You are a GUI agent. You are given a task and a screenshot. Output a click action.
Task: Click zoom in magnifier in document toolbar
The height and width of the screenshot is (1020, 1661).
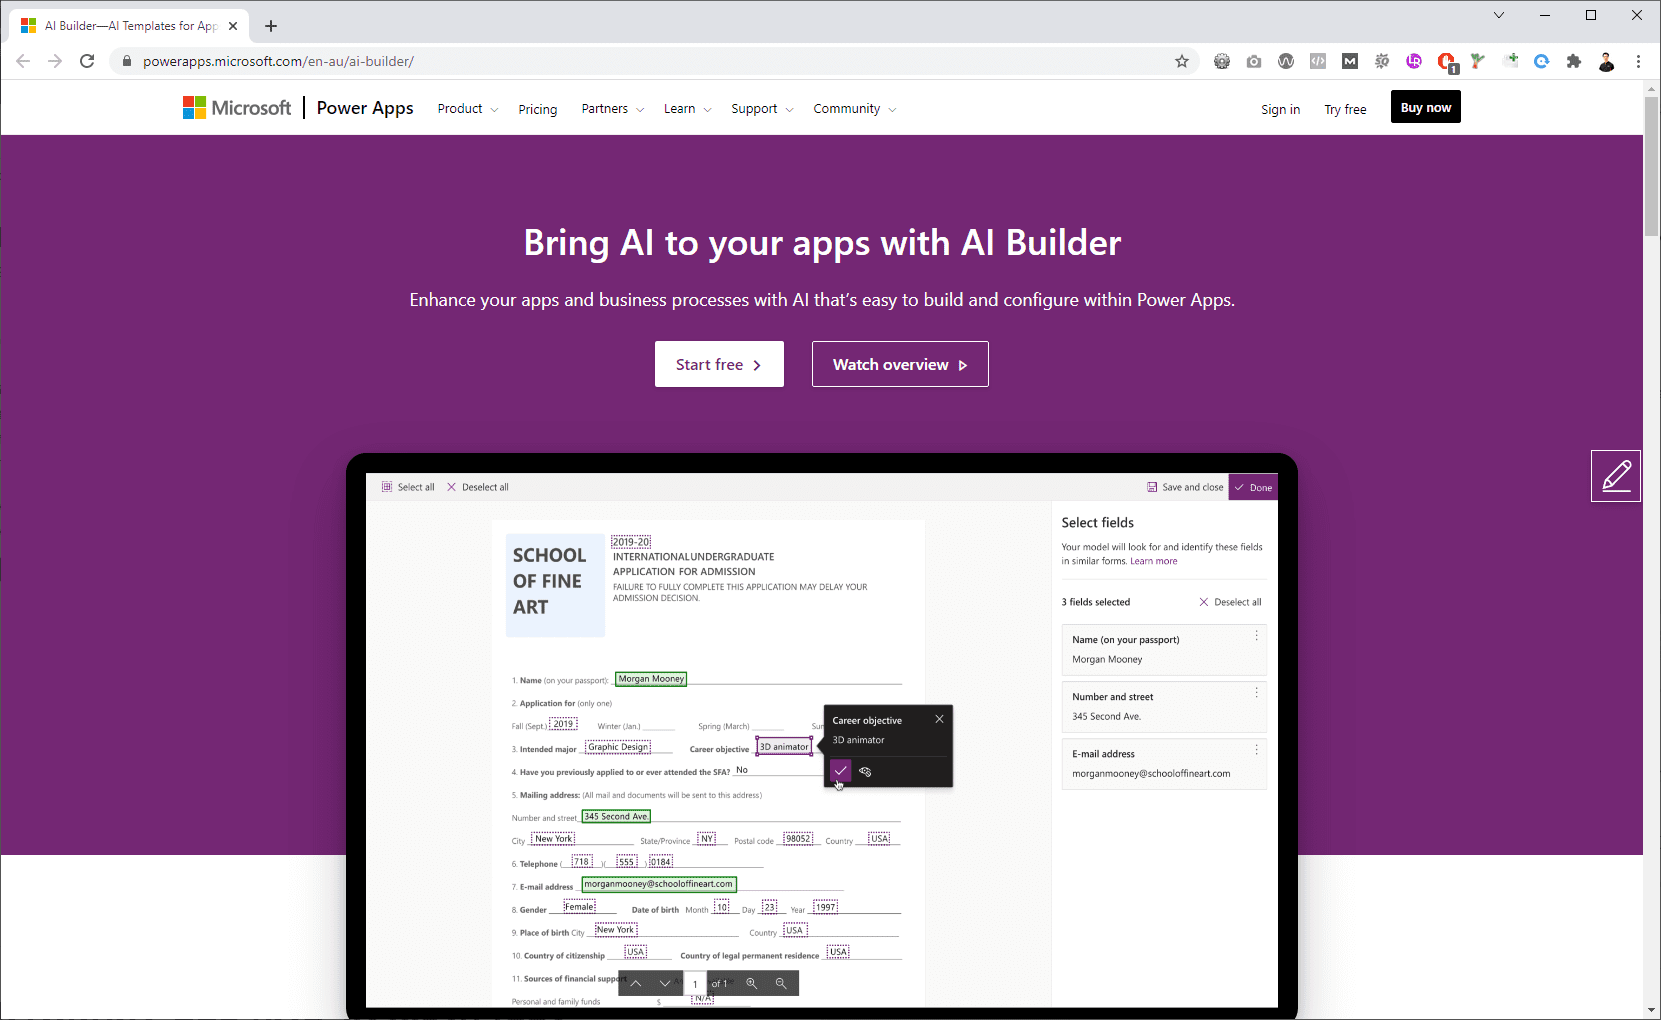coord(751,983)
